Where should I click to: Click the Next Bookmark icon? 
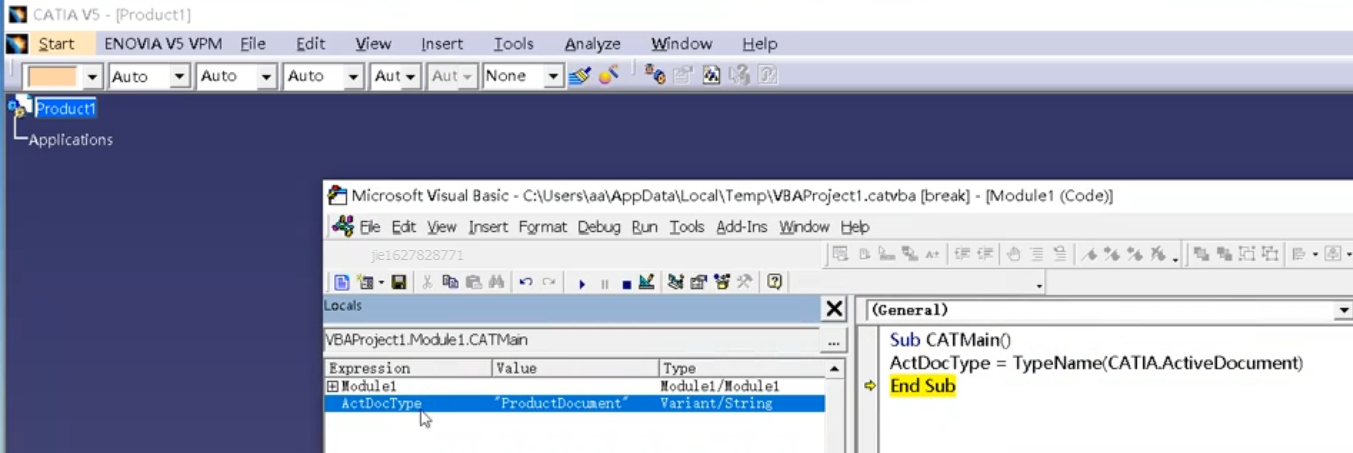point(1112,255)
